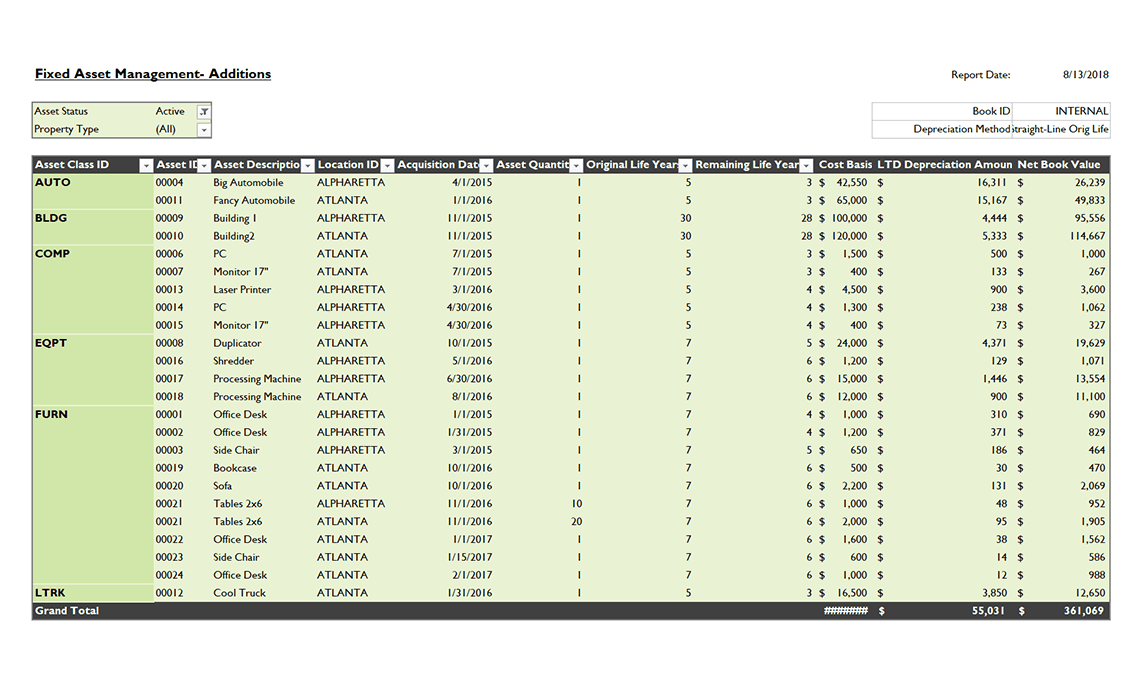
Task: Select asset ID 00008 cell
Action: (169, 343)
